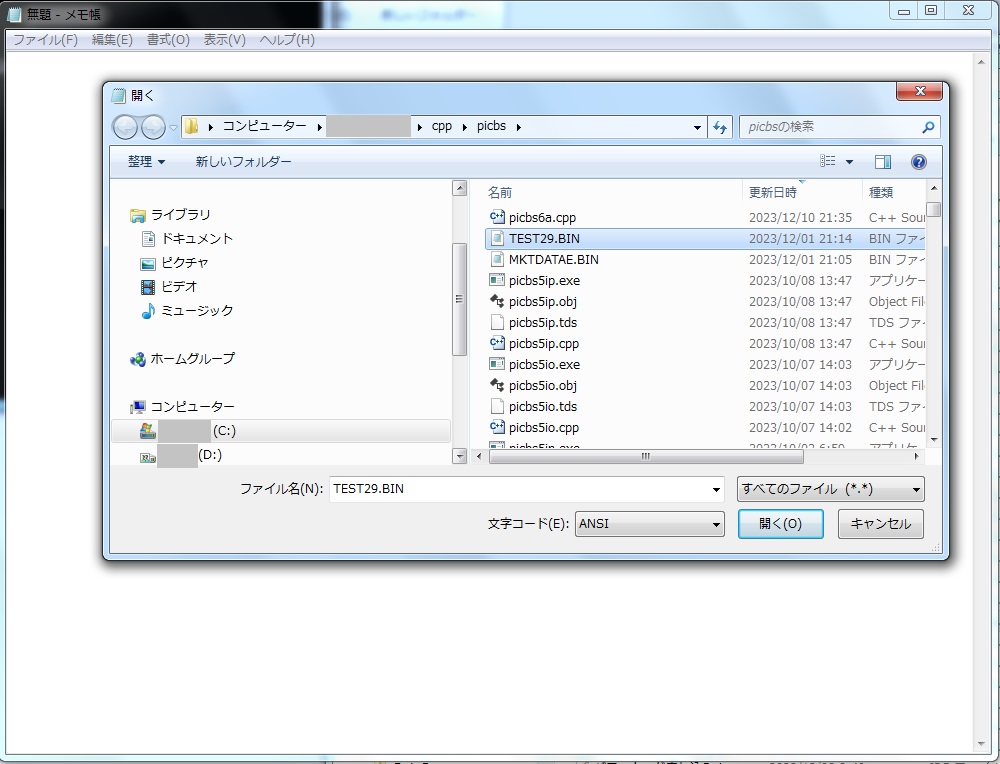Click the ライブラリ library icon
The image size is (1000, 764).
click(x=137, y=216)
